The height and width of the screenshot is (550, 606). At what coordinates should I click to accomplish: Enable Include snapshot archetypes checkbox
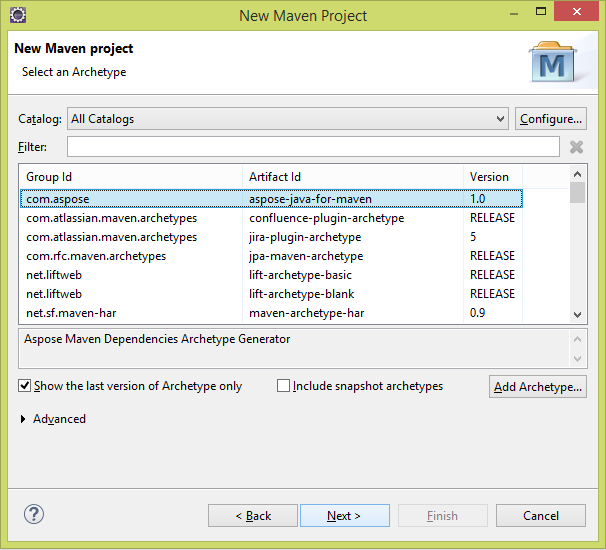pyautogui.click(x=283, y=385)
